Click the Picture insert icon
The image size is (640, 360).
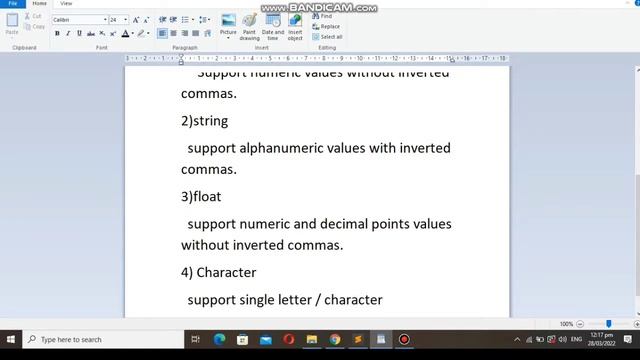point(228,20)
